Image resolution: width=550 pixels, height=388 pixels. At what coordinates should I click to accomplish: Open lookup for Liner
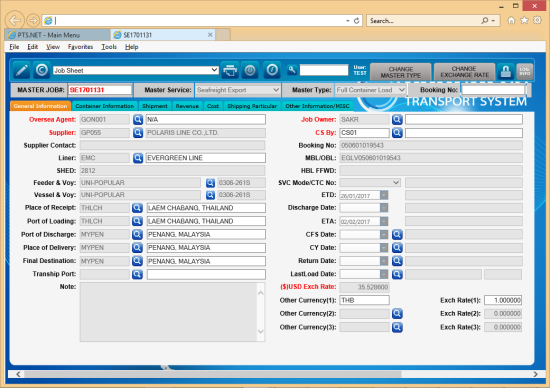coord(138,158)
